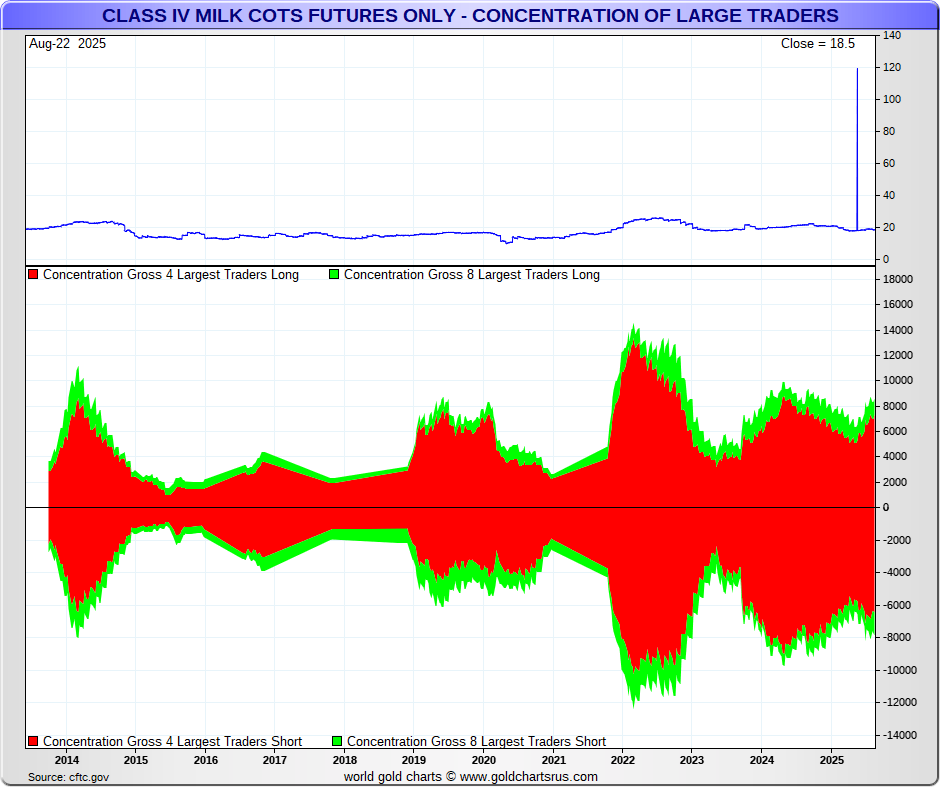The height and width of the screenshot is (787, 940).
Task: Click the green swatch for 8 Largest Traders Long
Action: pos(335,275)
